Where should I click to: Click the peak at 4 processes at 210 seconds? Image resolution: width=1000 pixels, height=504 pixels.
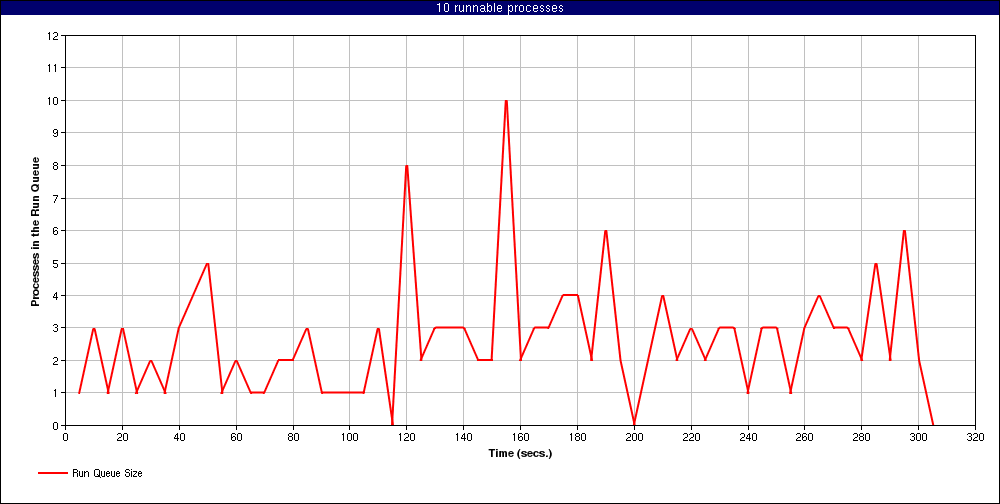[663, 296]
